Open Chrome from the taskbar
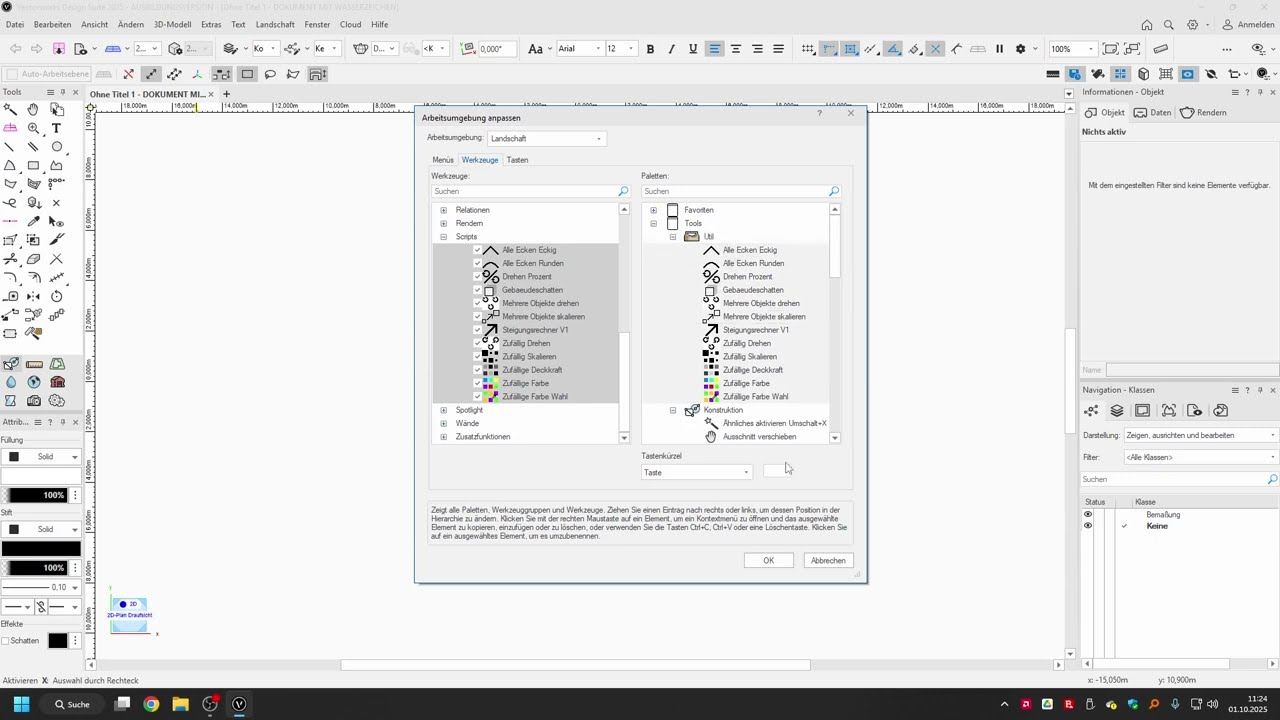Viewport: 1280px width, 720px height. click(151, 704)
